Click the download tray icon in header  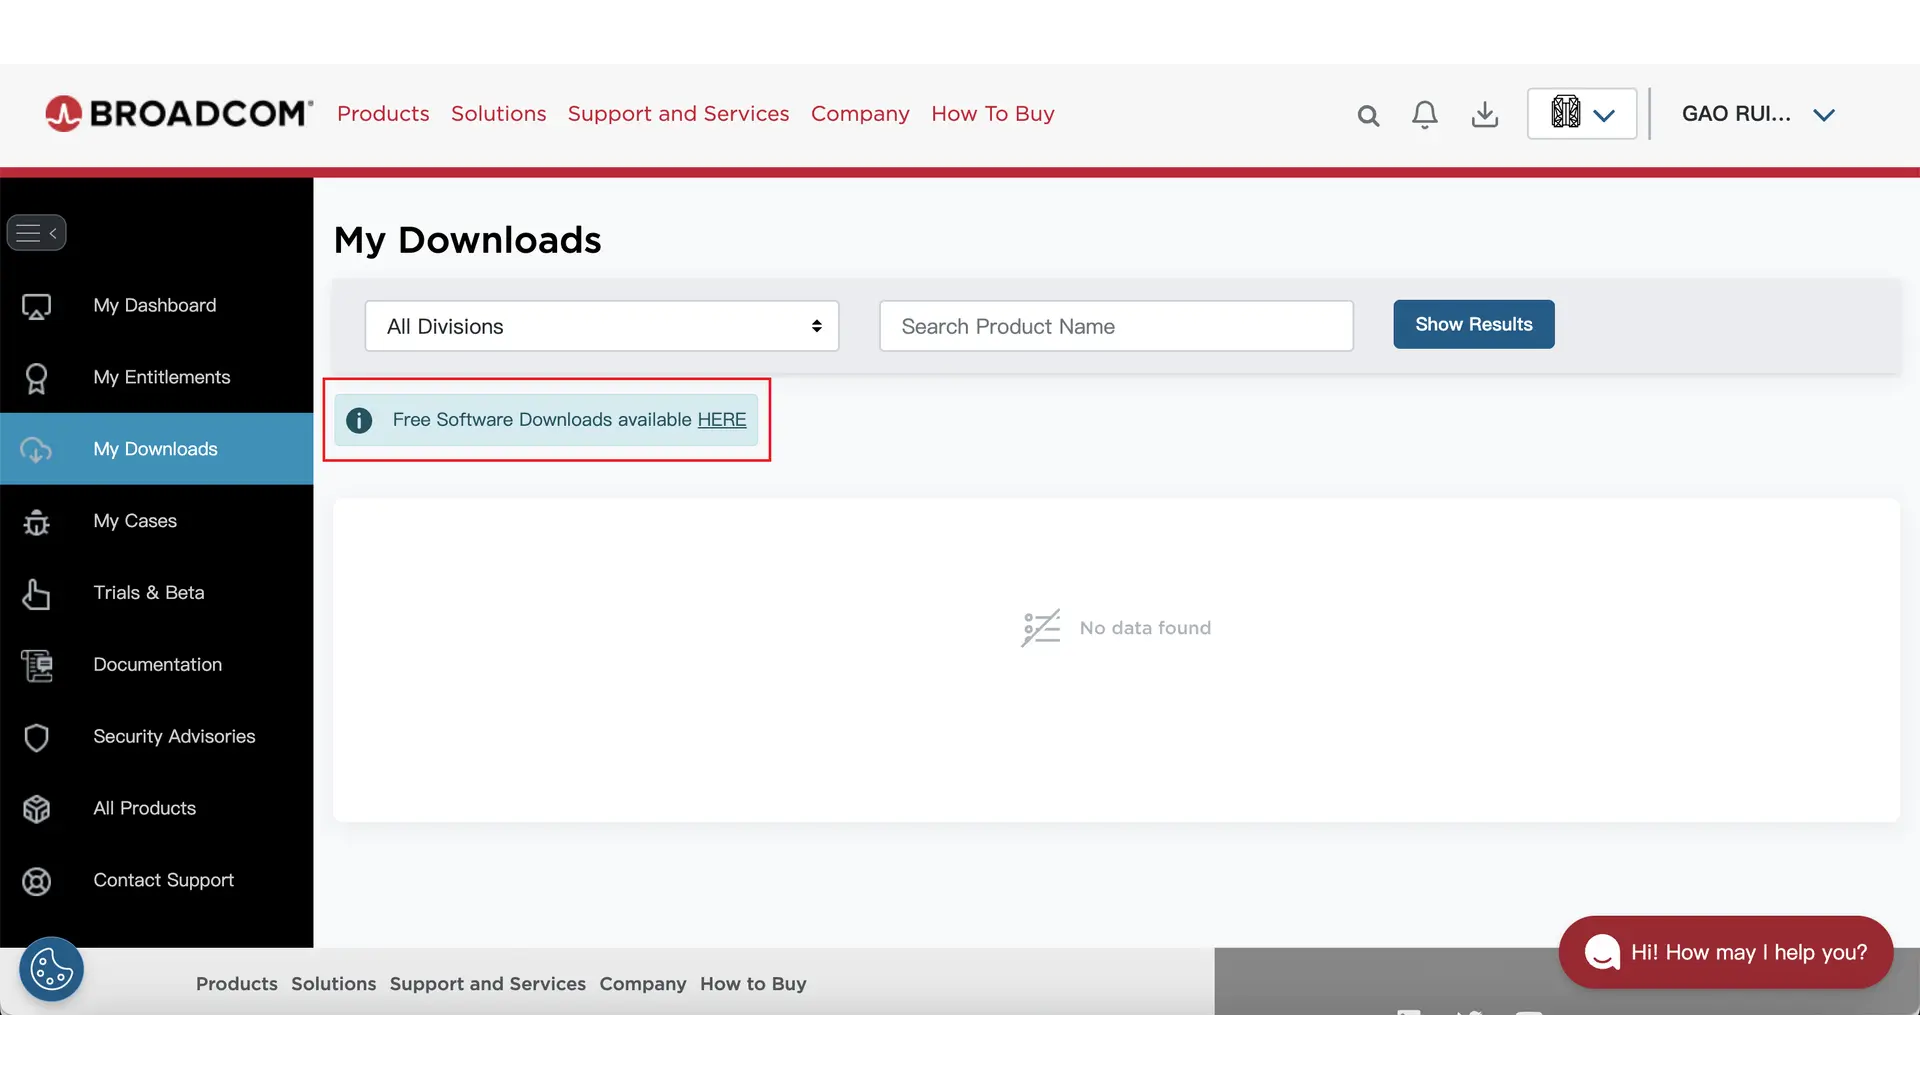[1485, 115]
